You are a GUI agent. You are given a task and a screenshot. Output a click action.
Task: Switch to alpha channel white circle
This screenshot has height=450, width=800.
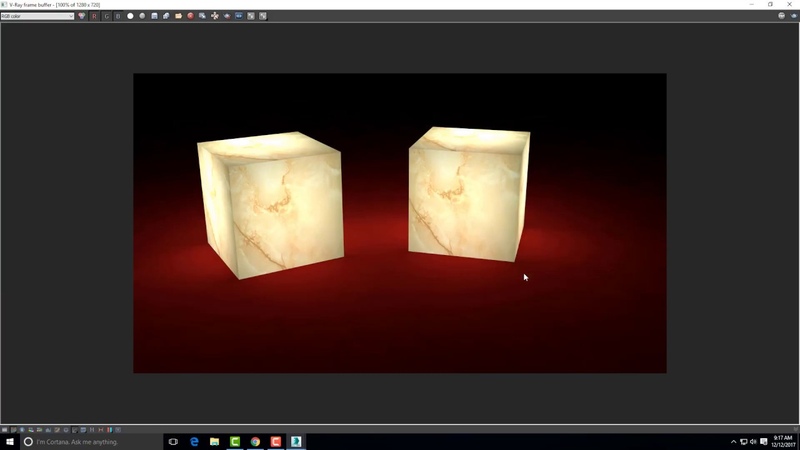[130, 16]
